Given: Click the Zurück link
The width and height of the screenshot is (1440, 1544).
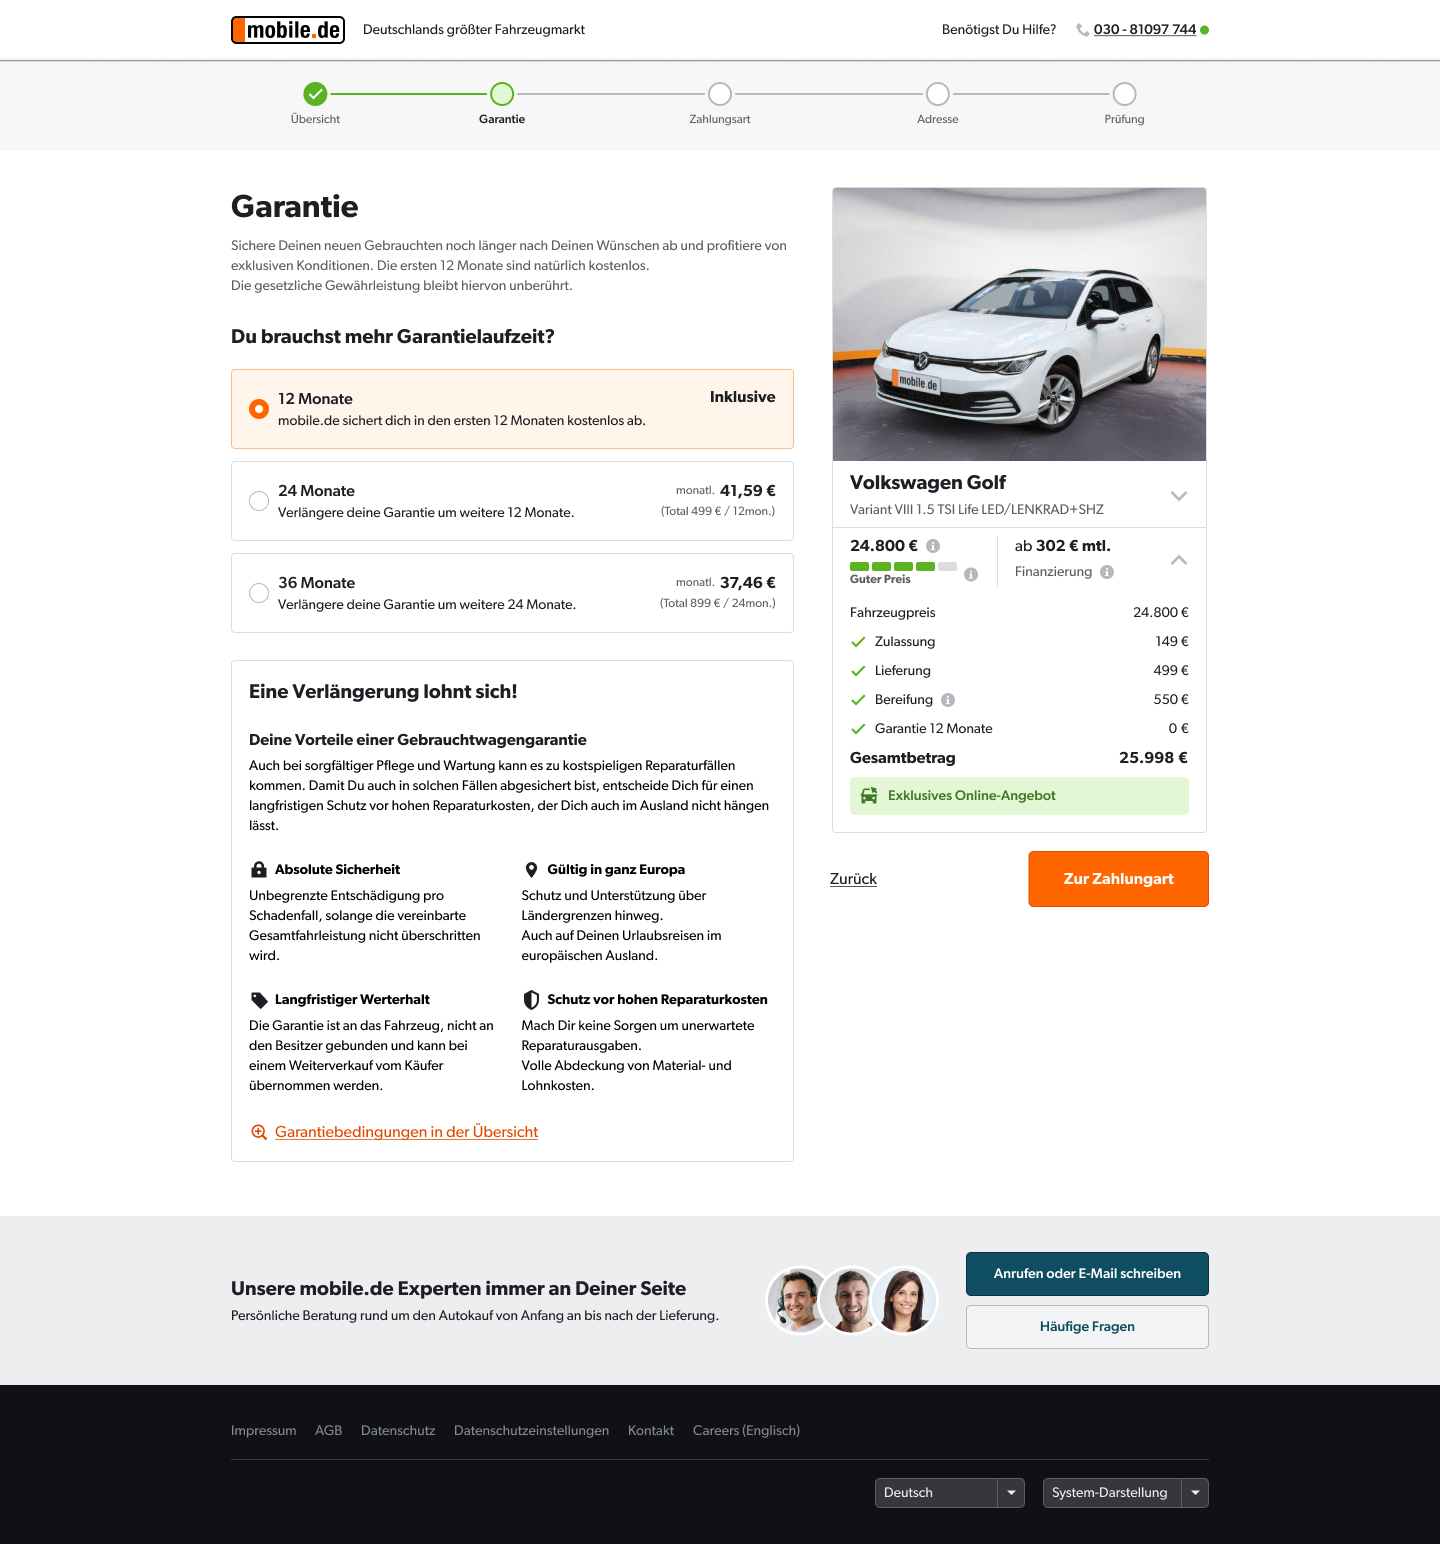Looking at the screenshot, I should (853, 879).
